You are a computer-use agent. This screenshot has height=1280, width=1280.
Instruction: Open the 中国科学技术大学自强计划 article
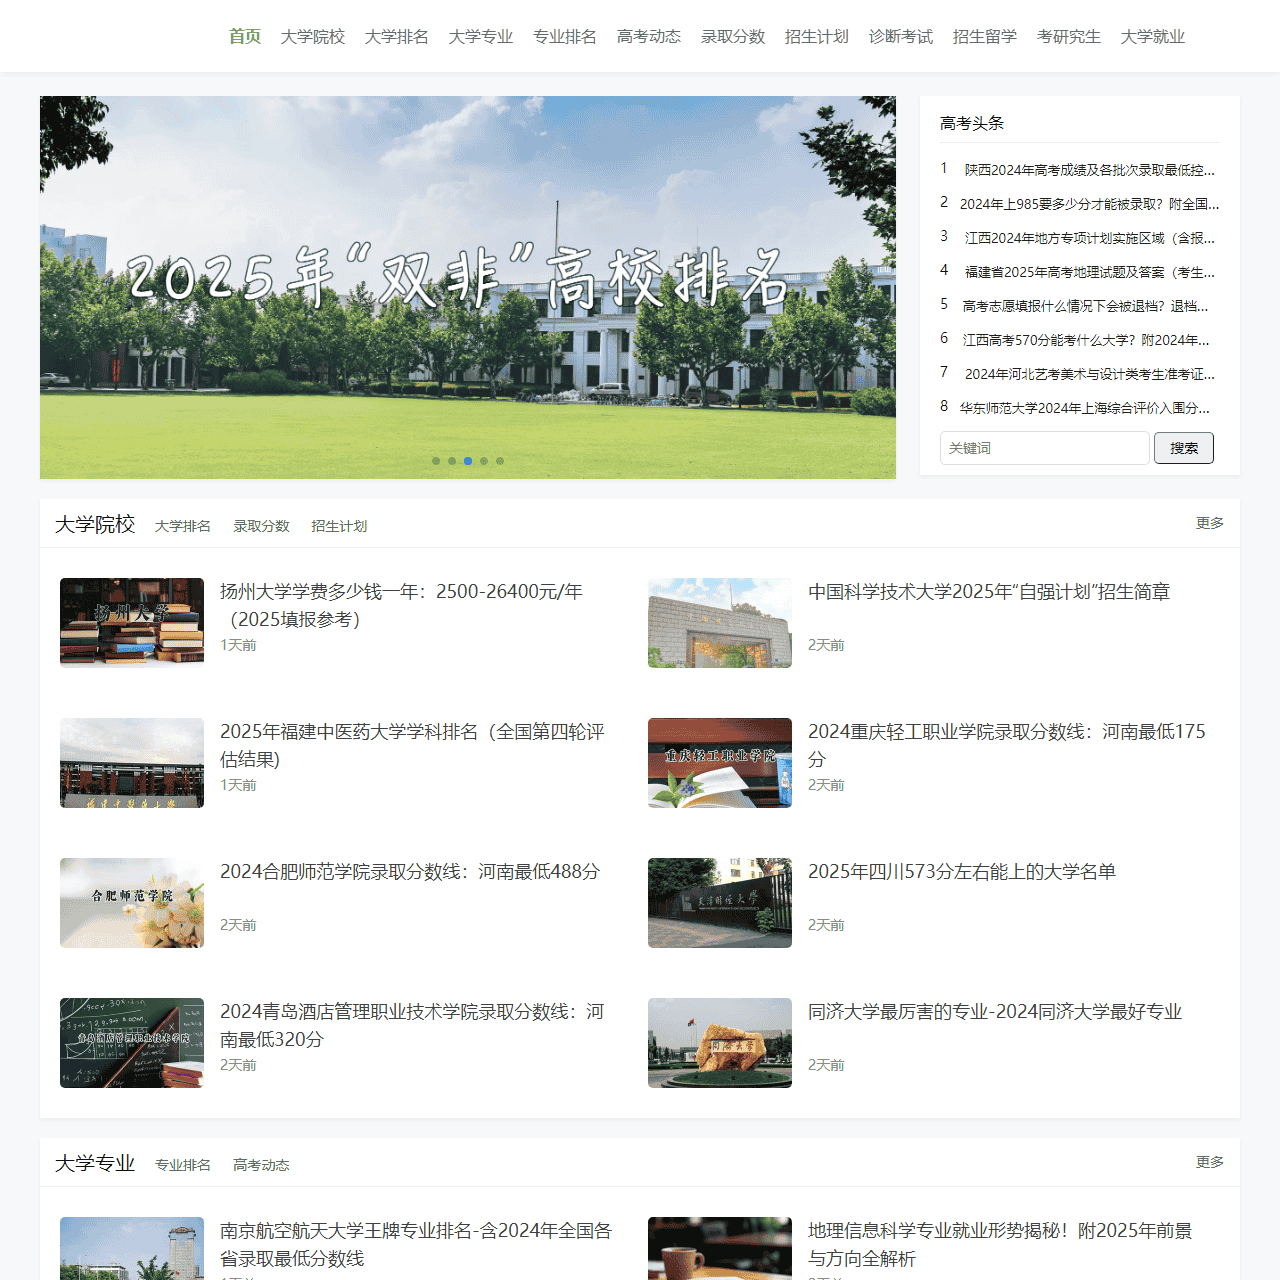(990, 592)
